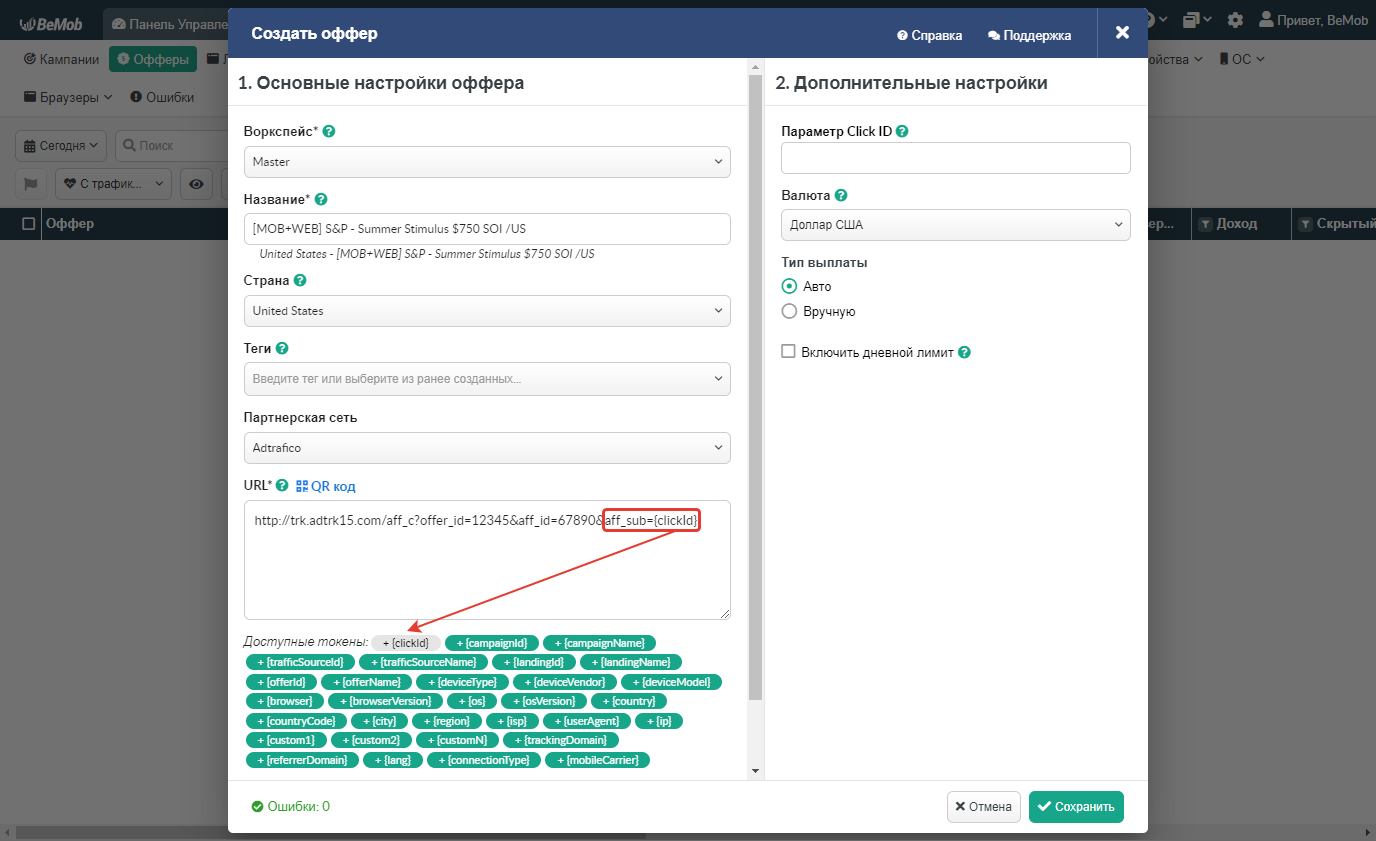Click the help icon beside Страна label
Screen dimensions: 1376x841
click(300, 281)
